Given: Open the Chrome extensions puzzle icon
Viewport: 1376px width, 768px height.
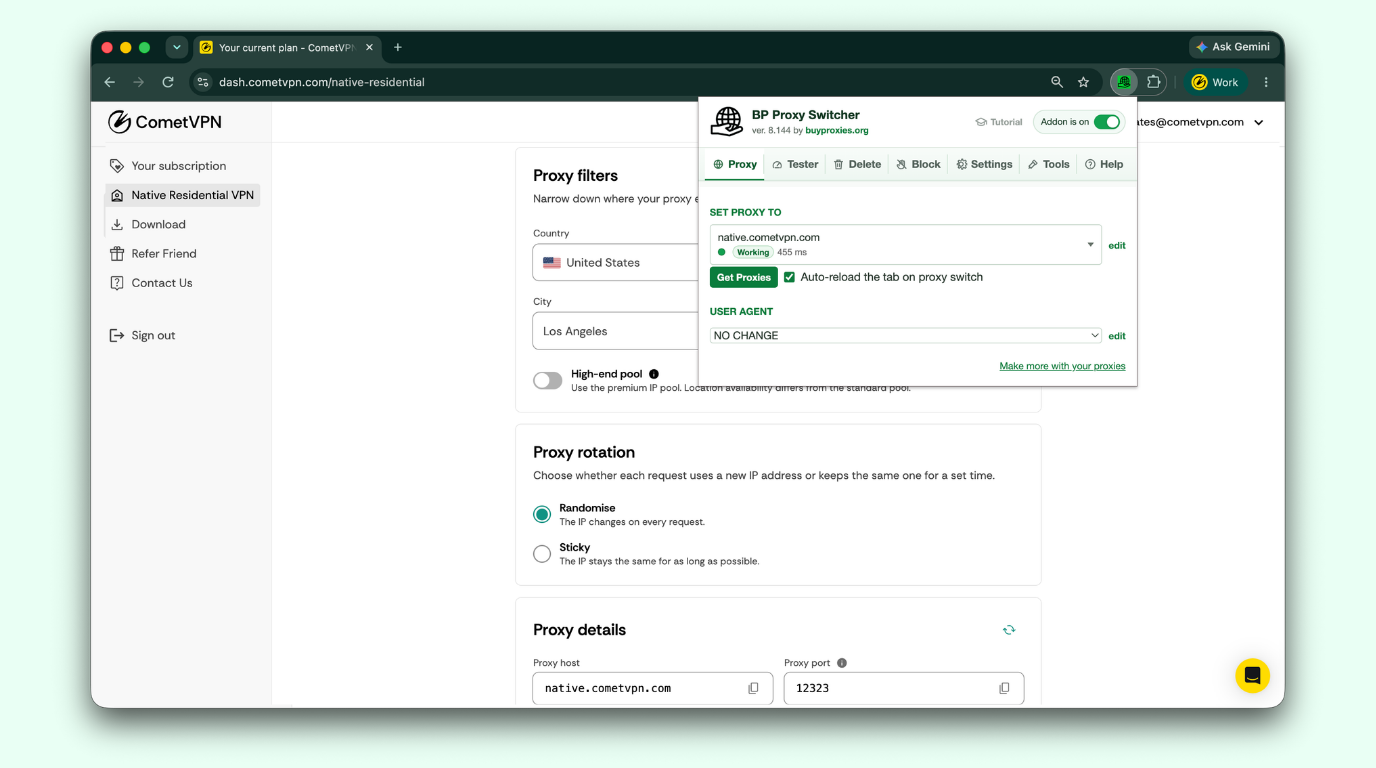Looking at the screenshot, I should (1154, 82).
